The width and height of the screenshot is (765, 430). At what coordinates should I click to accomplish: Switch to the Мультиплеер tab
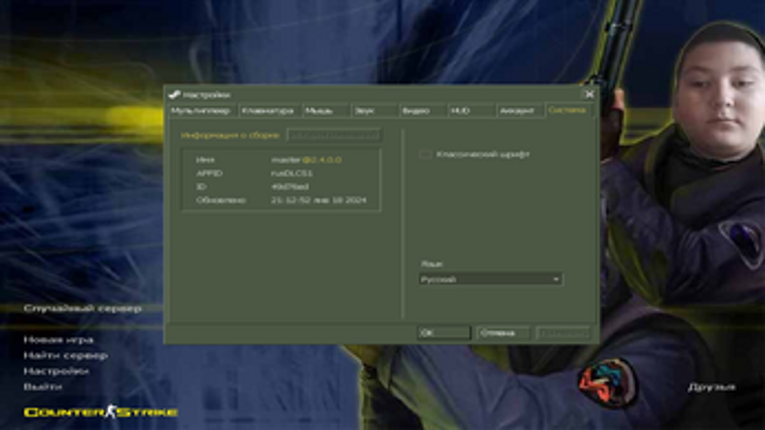tap(202, 111)
